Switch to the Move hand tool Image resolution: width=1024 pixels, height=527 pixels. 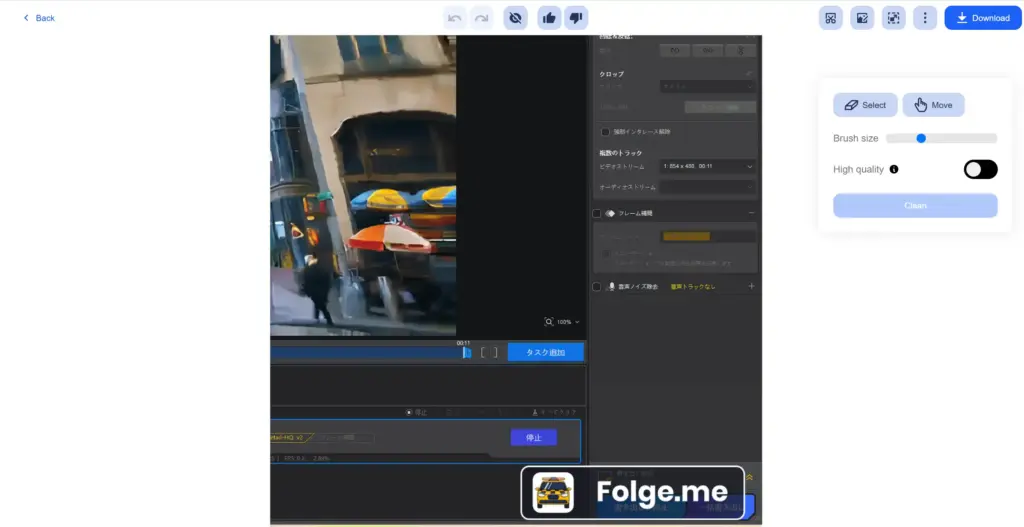click(933, 105)
